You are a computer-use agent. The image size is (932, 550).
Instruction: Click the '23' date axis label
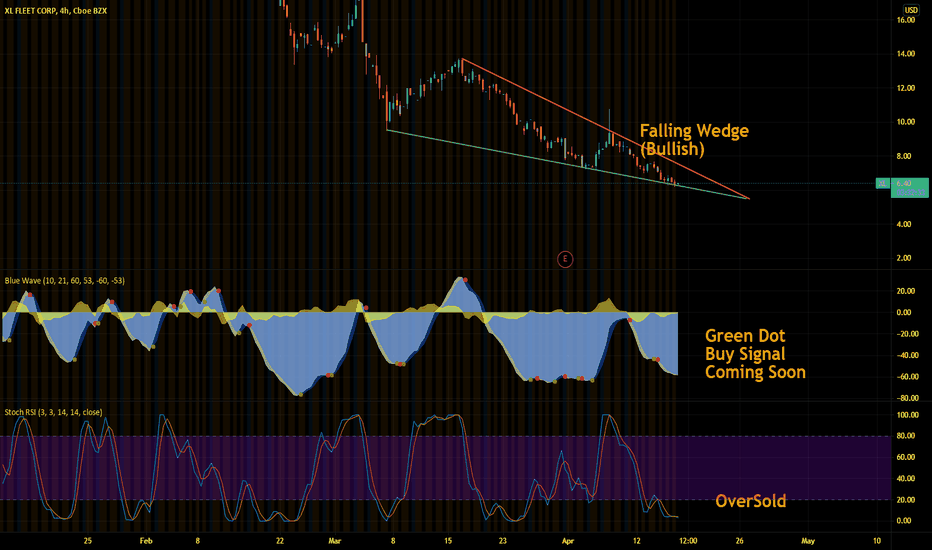click(x=503, y=541)
